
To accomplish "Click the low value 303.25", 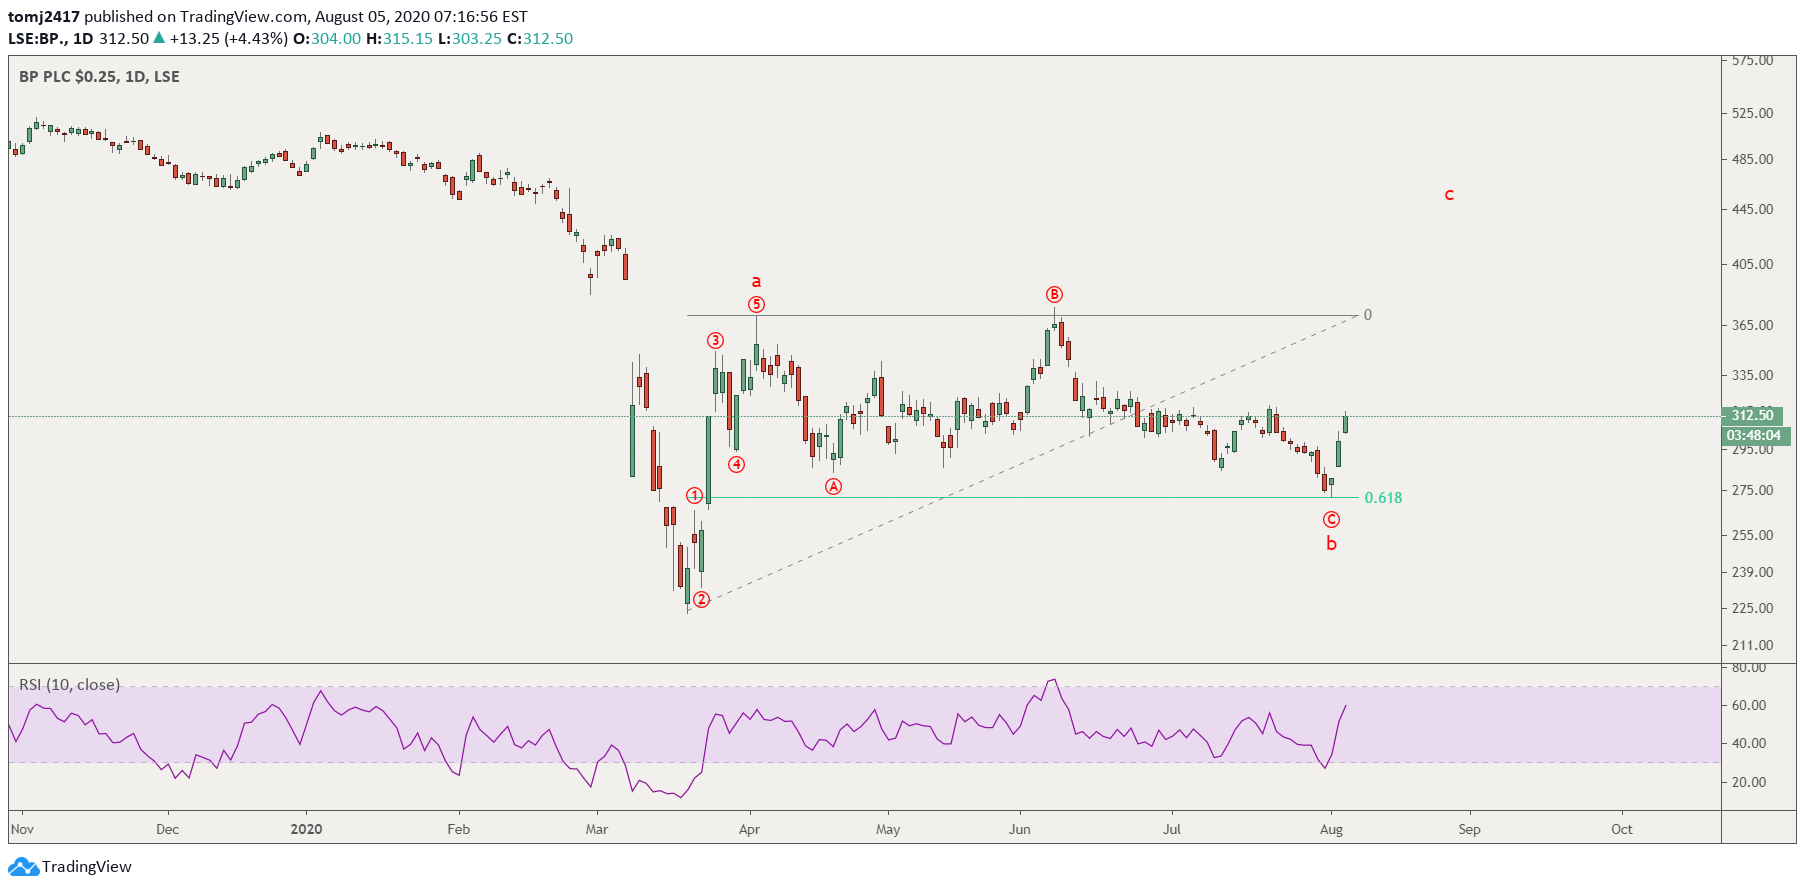I will click(x=477, y=39).
